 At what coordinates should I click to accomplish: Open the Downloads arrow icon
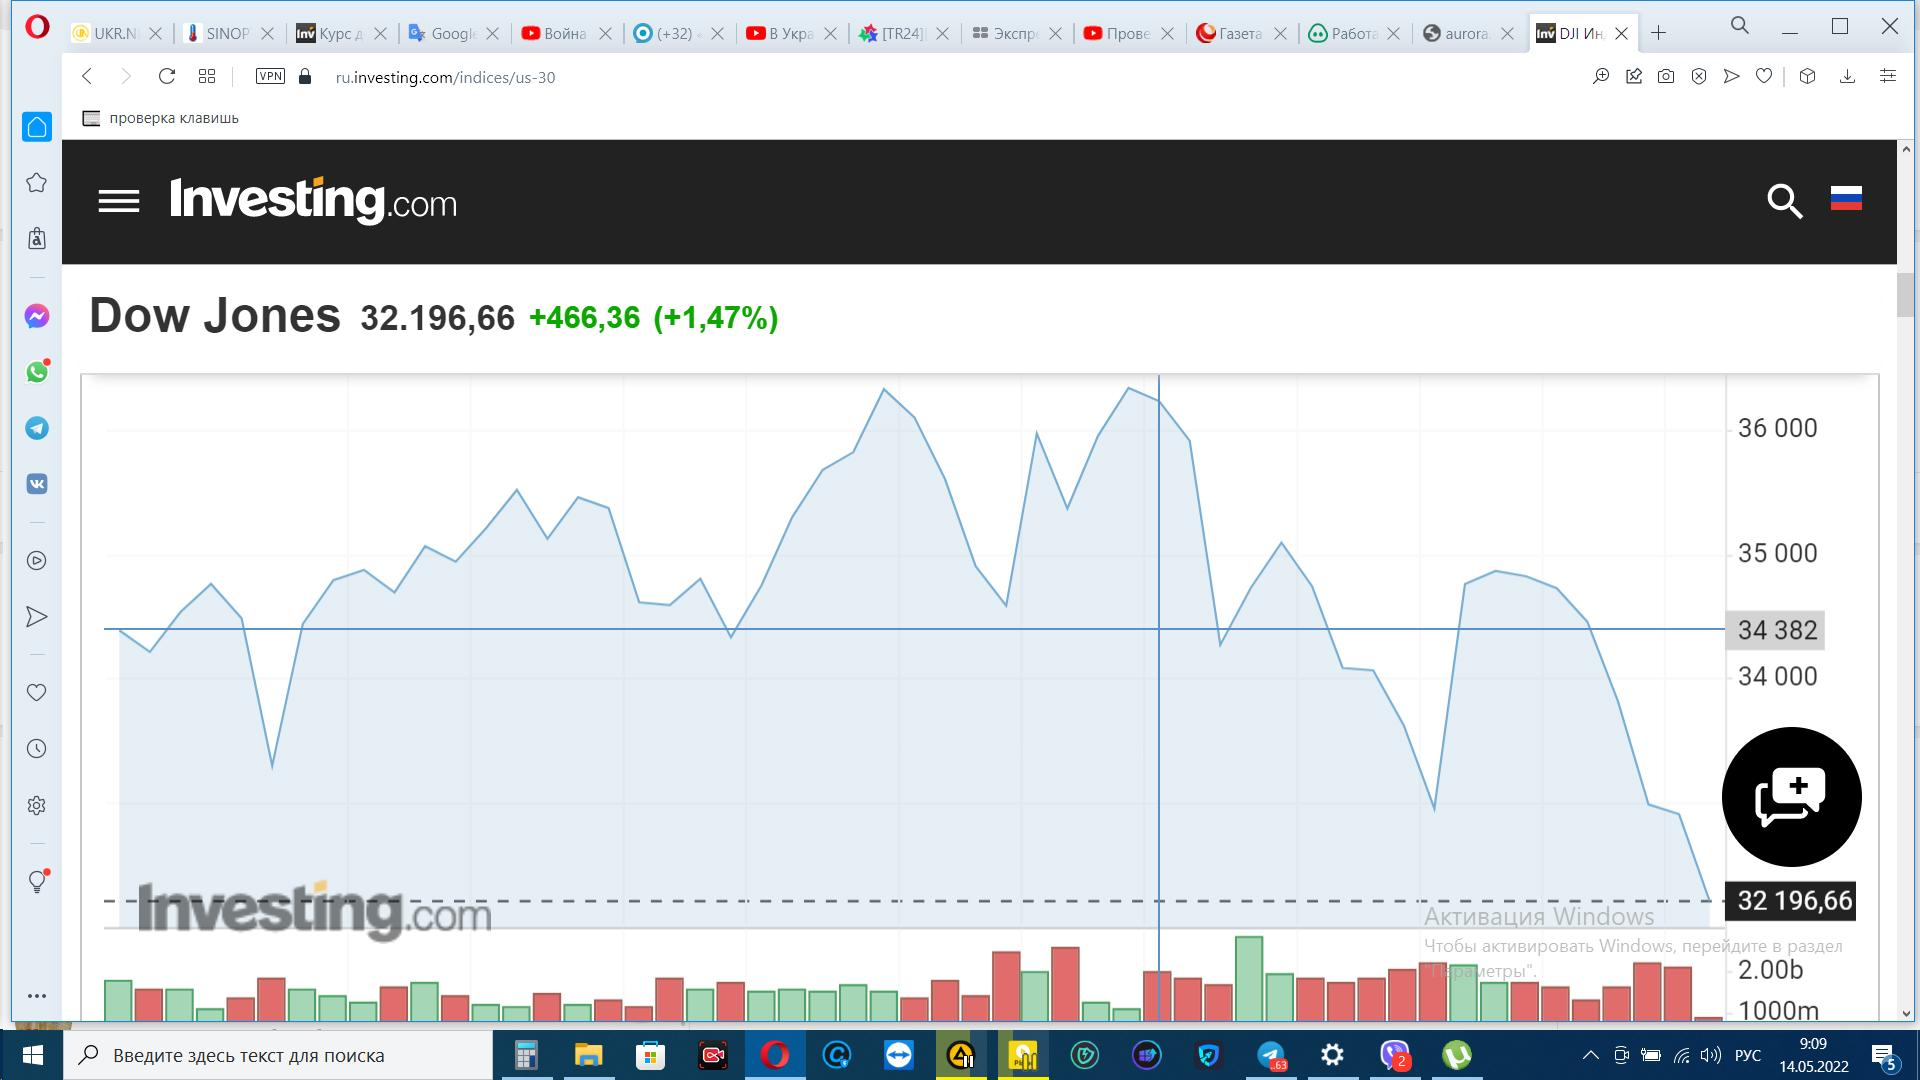(1848, 77)
